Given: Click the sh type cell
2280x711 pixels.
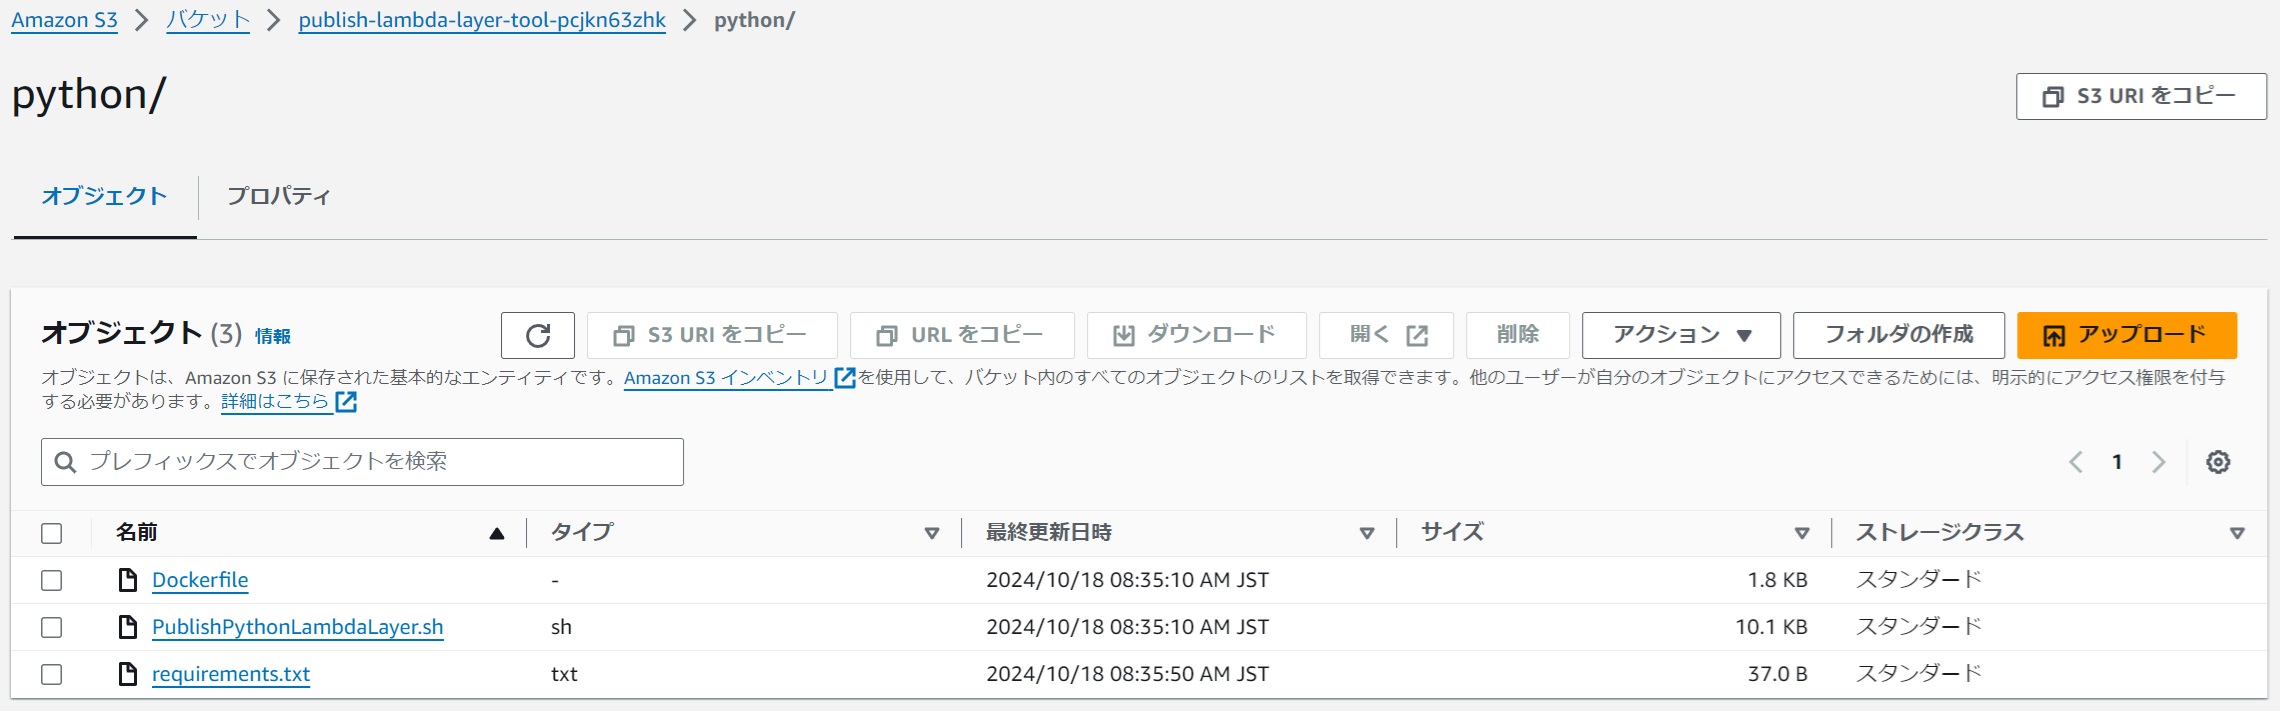Looking at the screenshot, I should click(561, 627).
